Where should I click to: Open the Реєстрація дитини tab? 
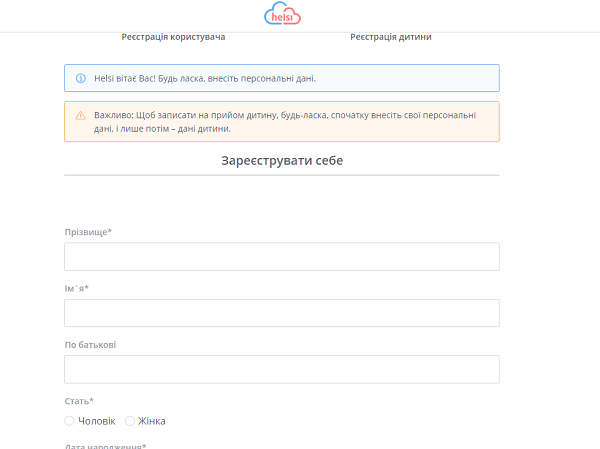click(x=390, y=37)
